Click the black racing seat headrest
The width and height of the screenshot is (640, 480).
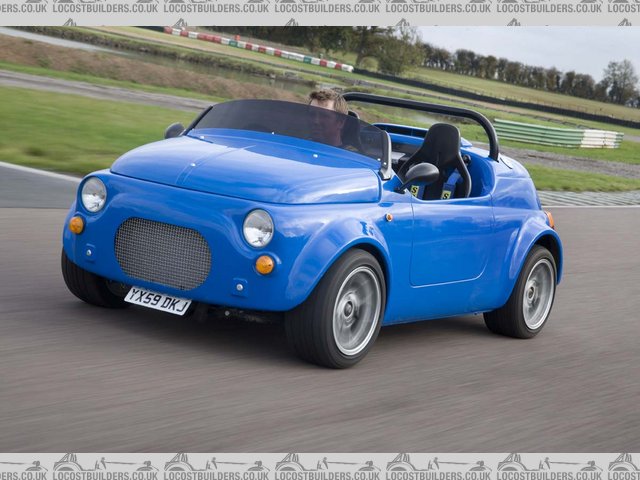(441, 146)
